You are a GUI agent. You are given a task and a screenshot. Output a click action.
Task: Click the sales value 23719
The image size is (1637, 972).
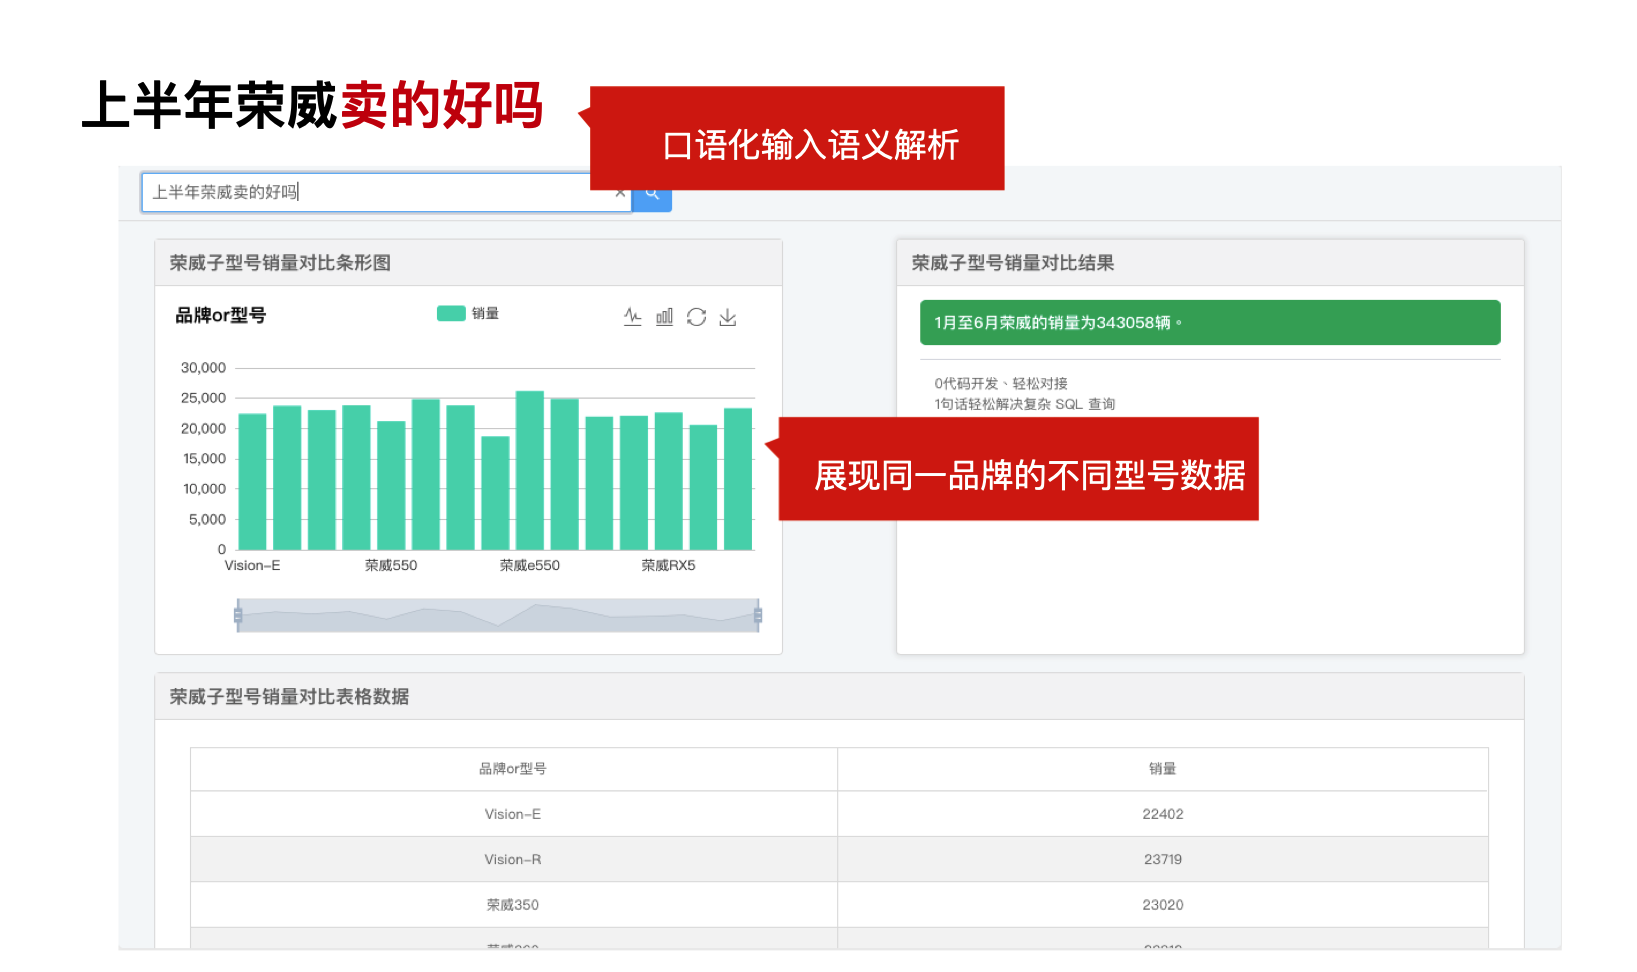[x=1163, y=859]
